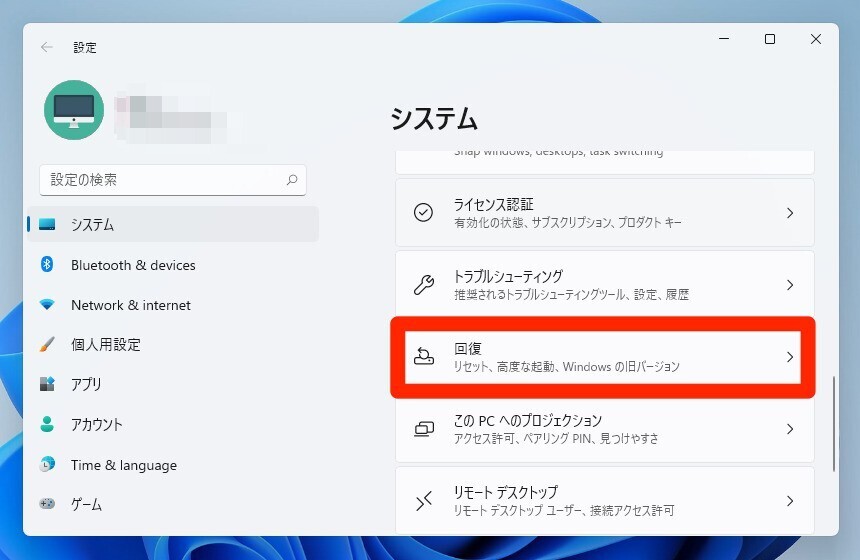Click the 設定の検索 search field
Image resolution: width=860 pixels, height=560 pixels.
pyautogui.click(x=173, y=180)
